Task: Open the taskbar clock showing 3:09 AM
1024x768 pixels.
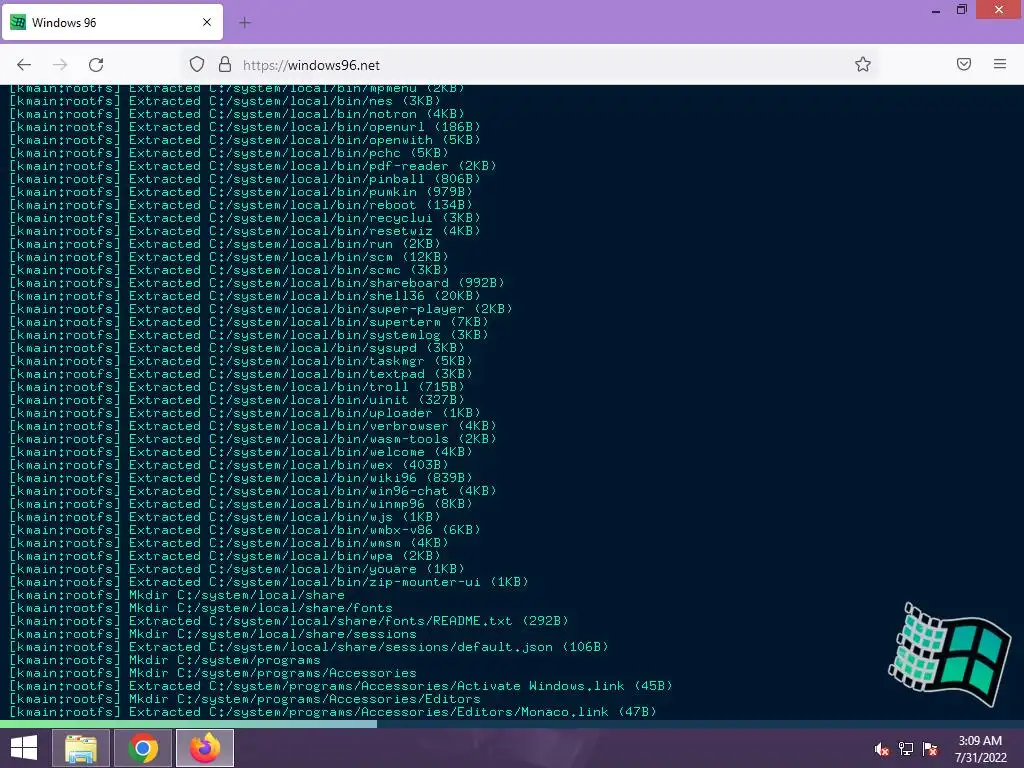Action: click(980, 749)
